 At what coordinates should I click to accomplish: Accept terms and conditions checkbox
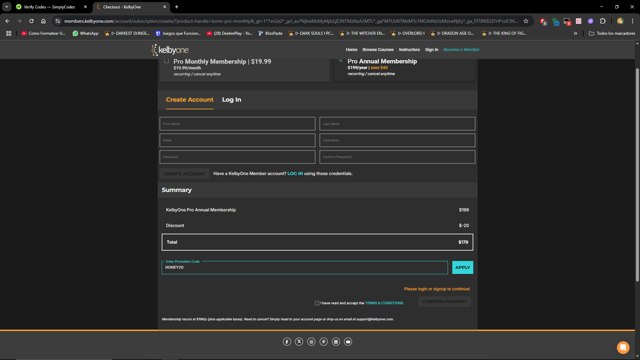317,303
